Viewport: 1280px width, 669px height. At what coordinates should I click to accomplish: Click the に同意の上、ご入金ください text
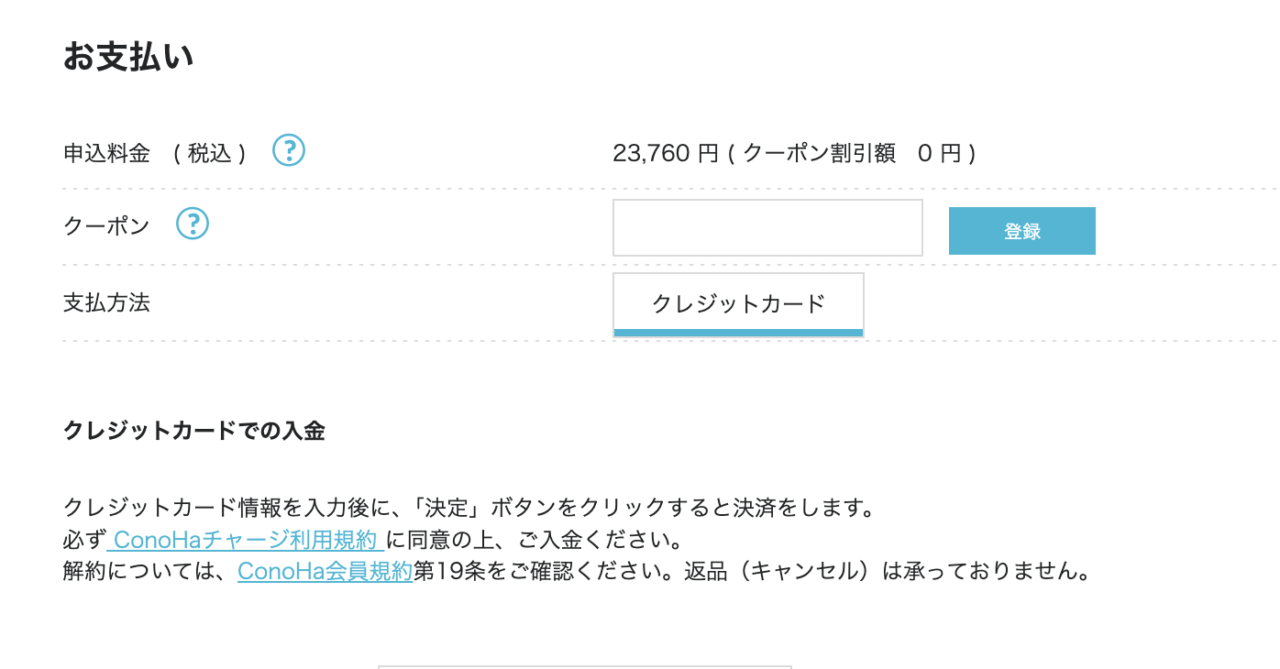[x=533, y=541]
